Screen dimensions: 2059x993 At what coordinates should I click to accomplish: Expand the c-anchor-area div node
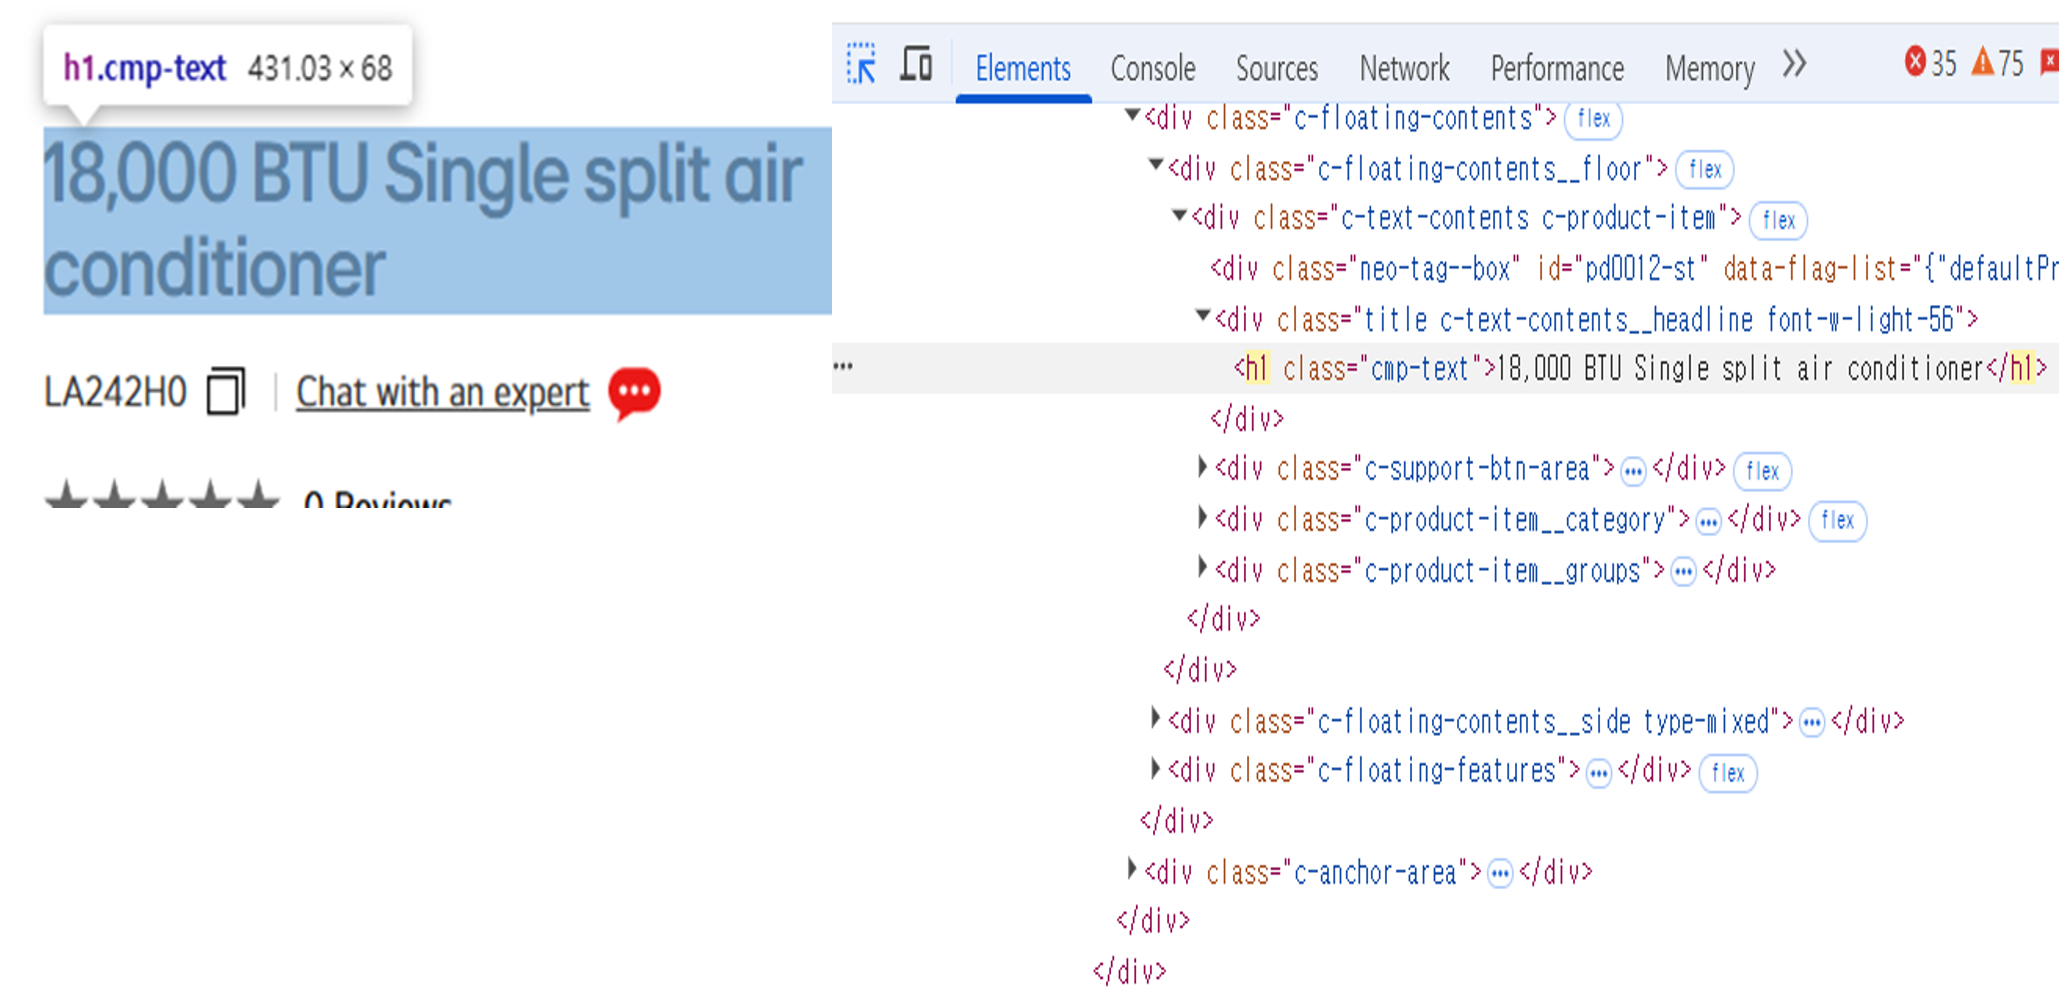[1131, 870]
